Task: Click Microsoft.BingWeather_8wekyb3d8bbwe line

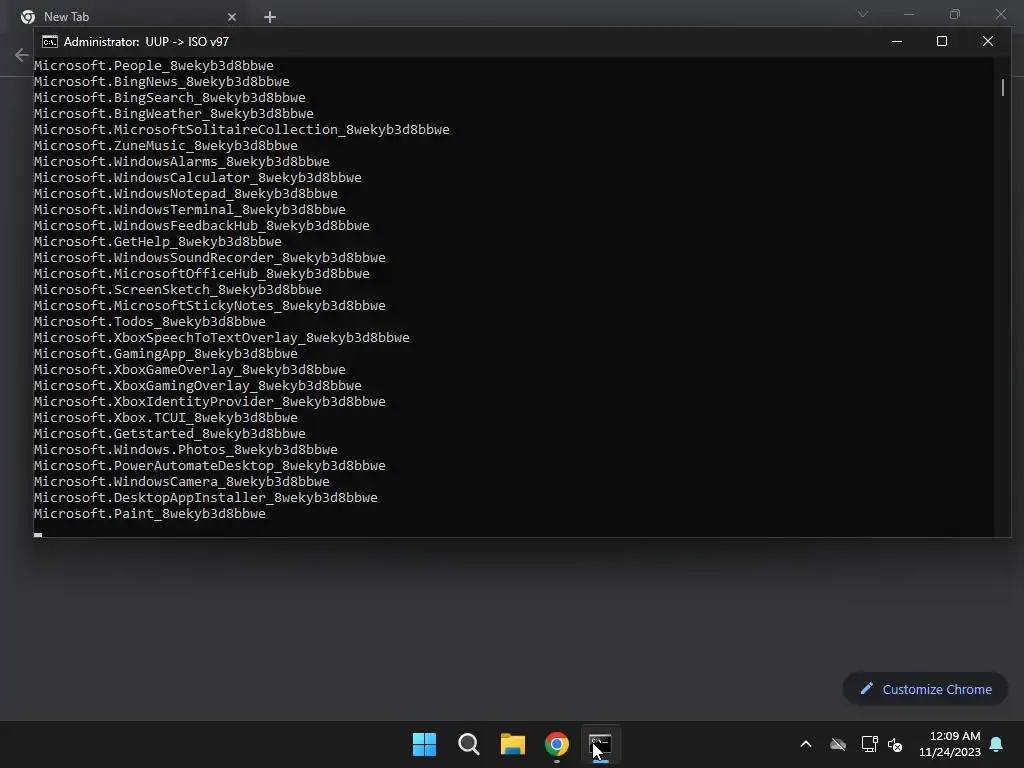Action: (174, 114)
